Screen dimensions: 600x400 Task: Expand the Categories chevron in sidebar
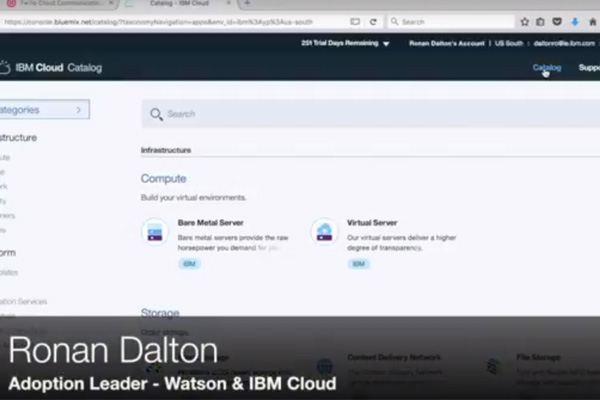[78, 110]
